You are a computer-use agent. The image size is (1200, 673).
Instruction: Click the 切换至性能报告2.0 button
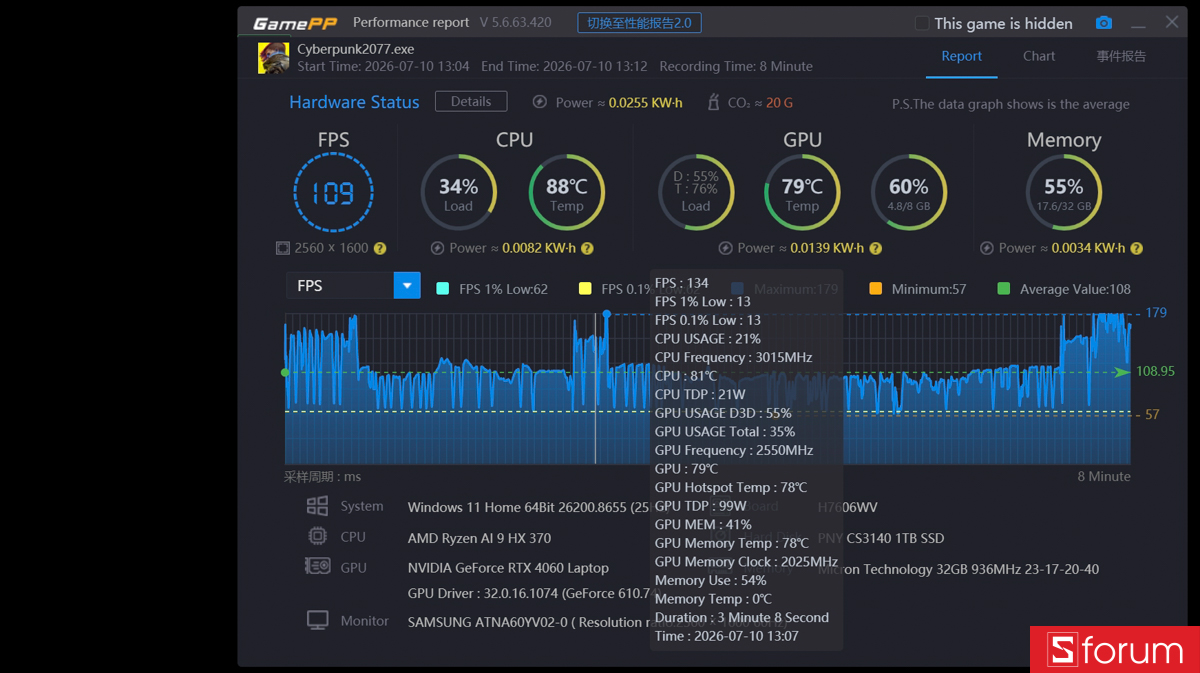coord(640,23)
